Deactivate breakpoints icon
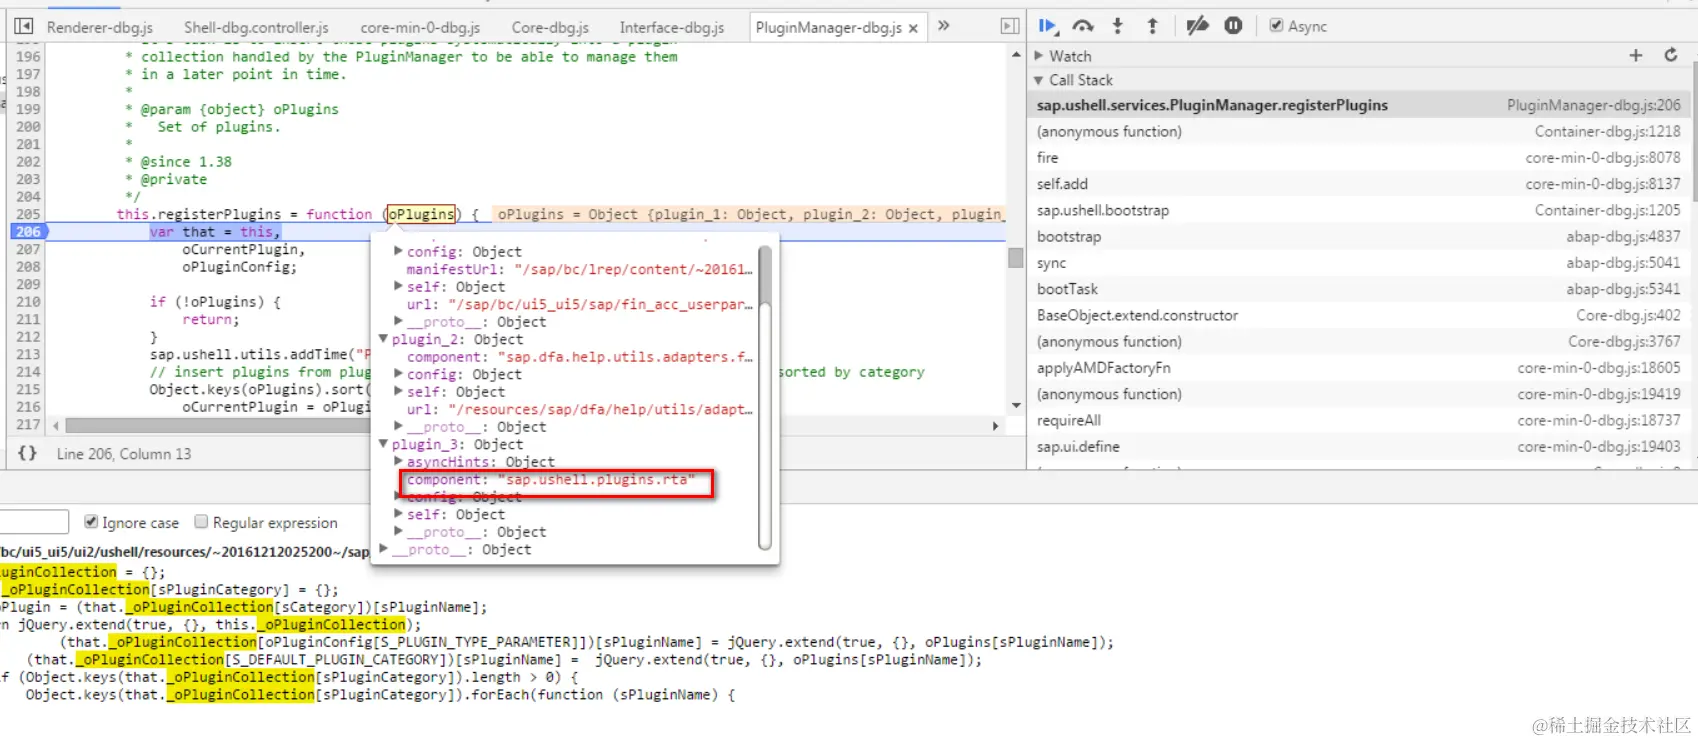1698x742 pixels. 1197,26
